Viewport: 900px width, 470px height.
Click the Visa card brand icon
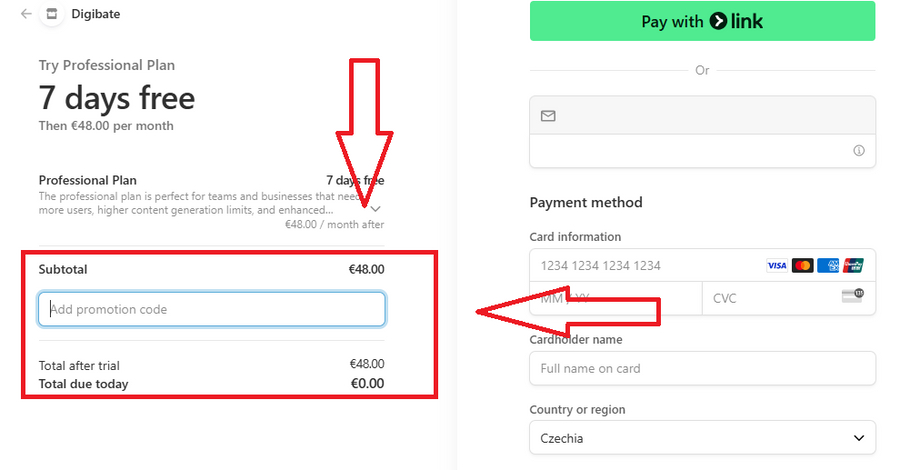(x=776, y=266)
